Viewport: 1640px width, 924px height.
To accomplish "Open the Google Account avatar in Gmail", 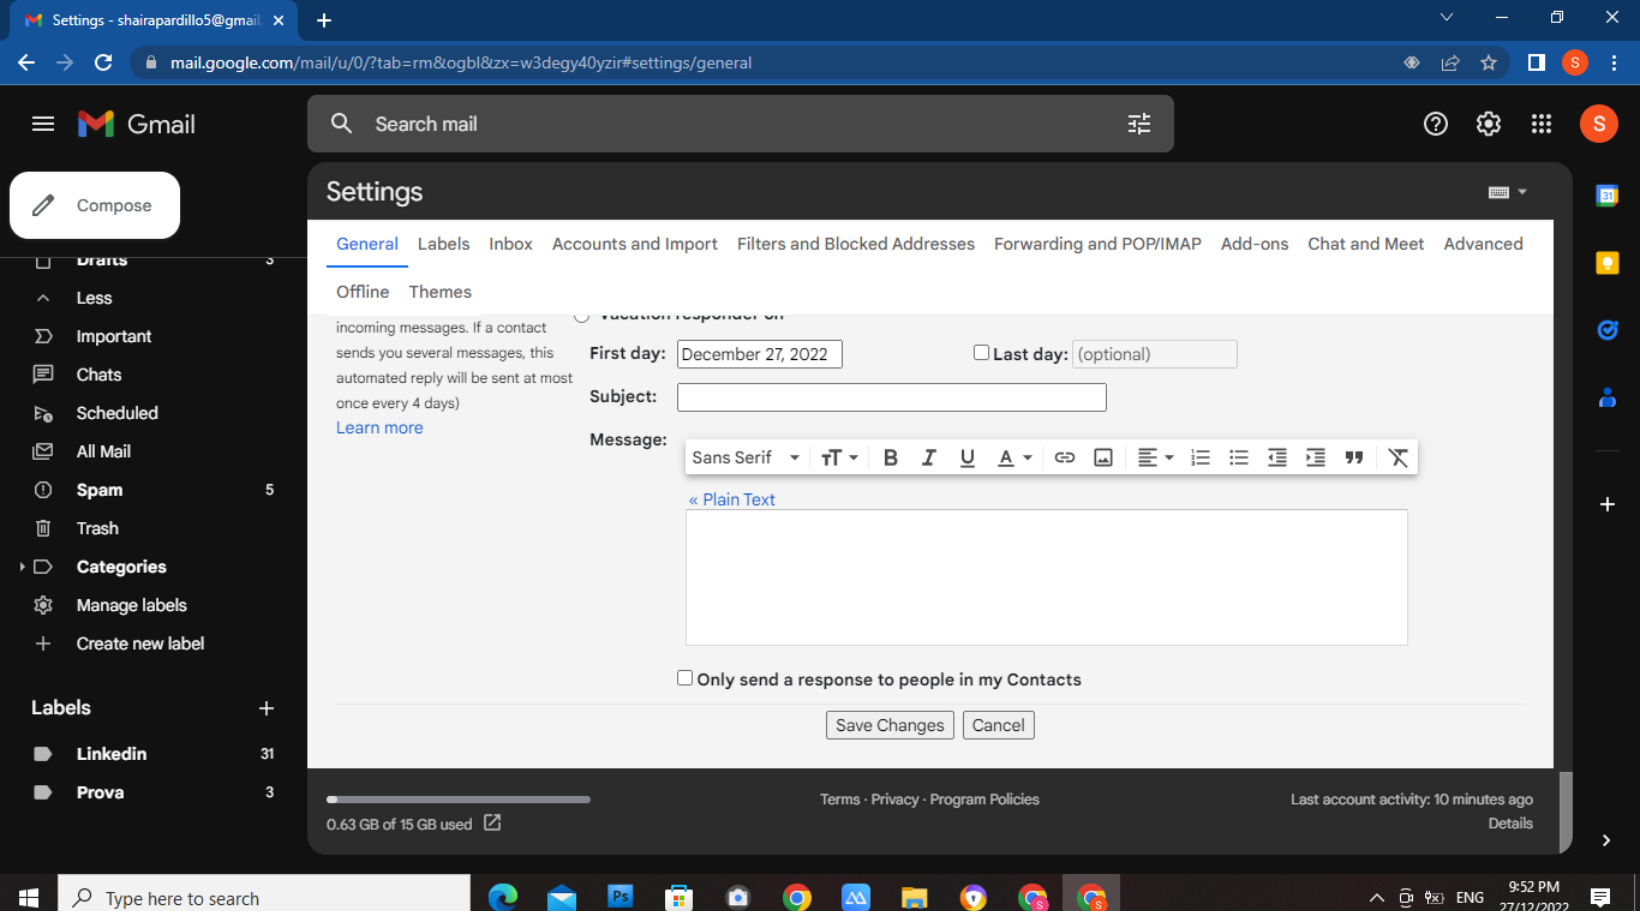I will pyautogui.click(x=1599, y=124).
